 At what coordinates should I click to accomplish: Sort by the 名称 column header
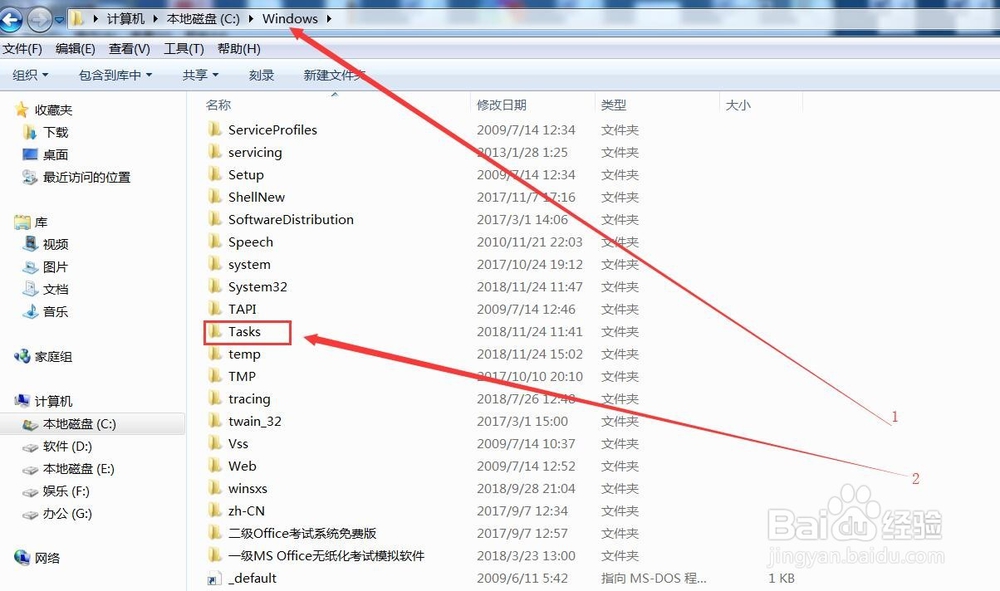pos(218,105)
